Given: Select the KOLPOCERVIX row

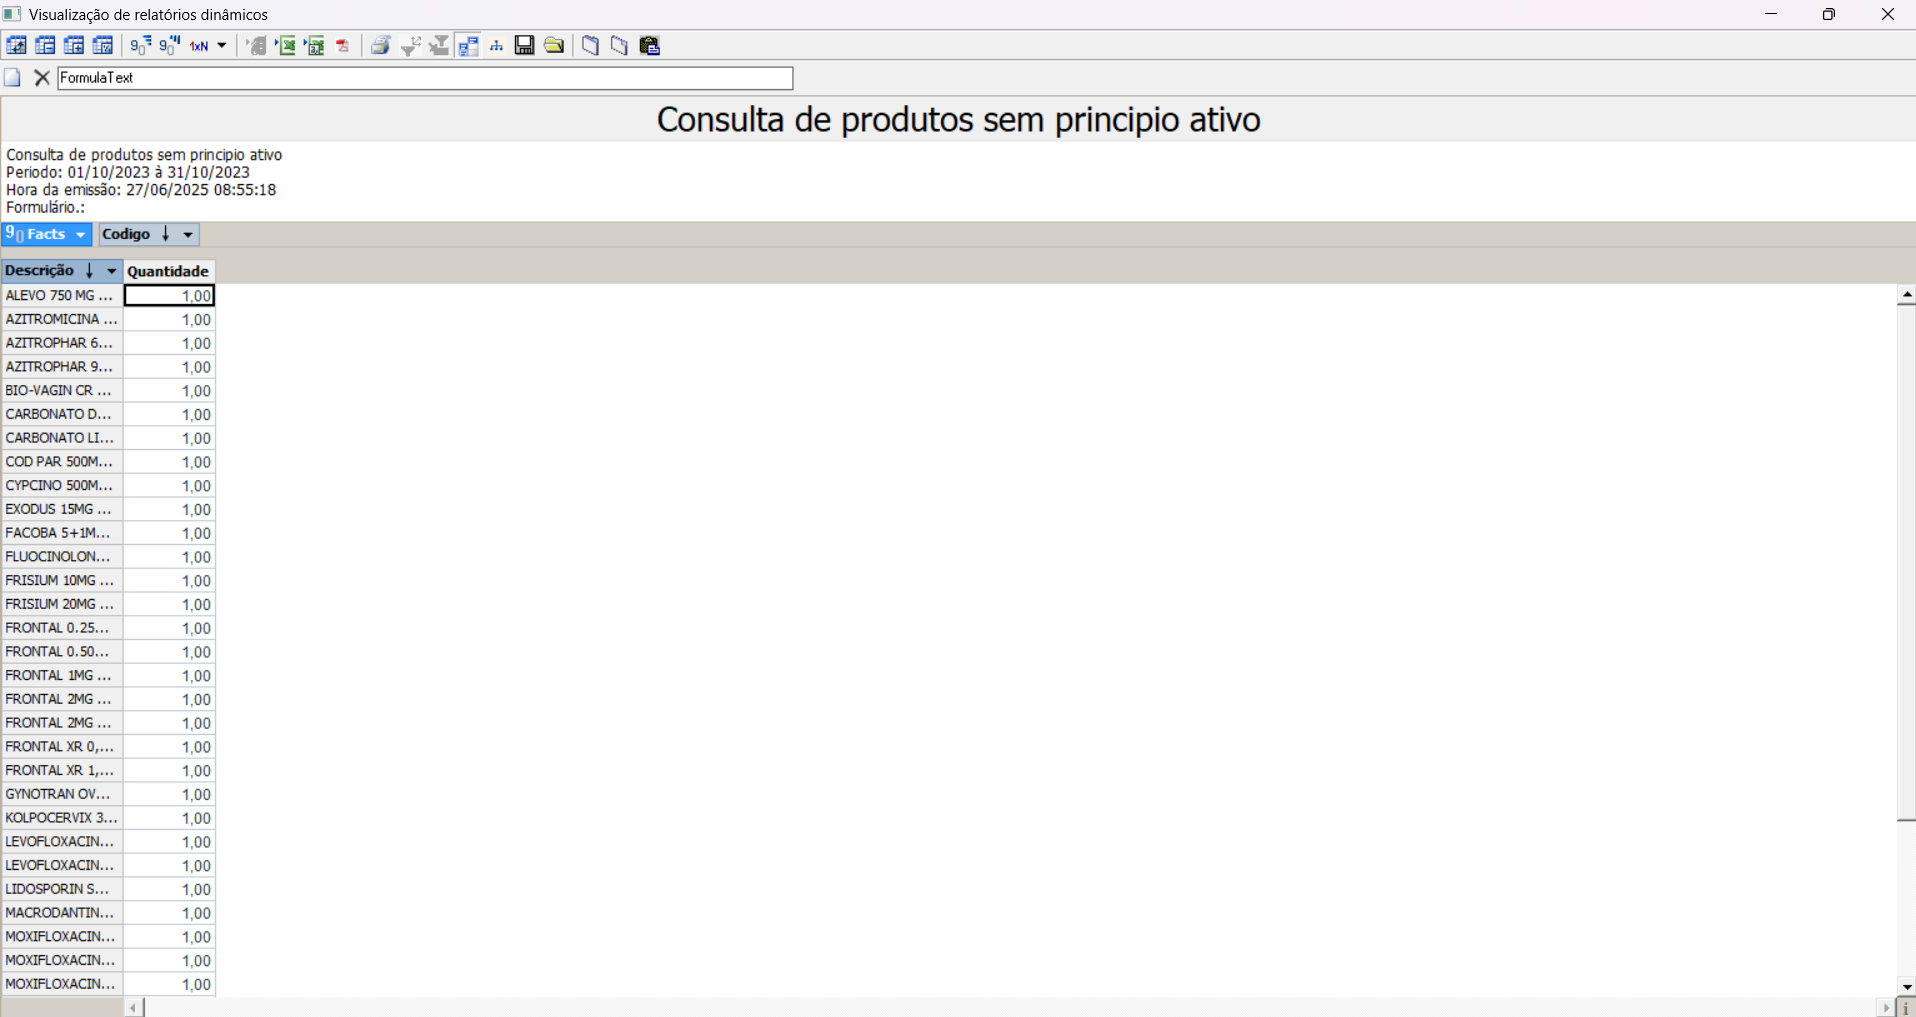Looking at the screenshot, I should click(x=62, y=818).
